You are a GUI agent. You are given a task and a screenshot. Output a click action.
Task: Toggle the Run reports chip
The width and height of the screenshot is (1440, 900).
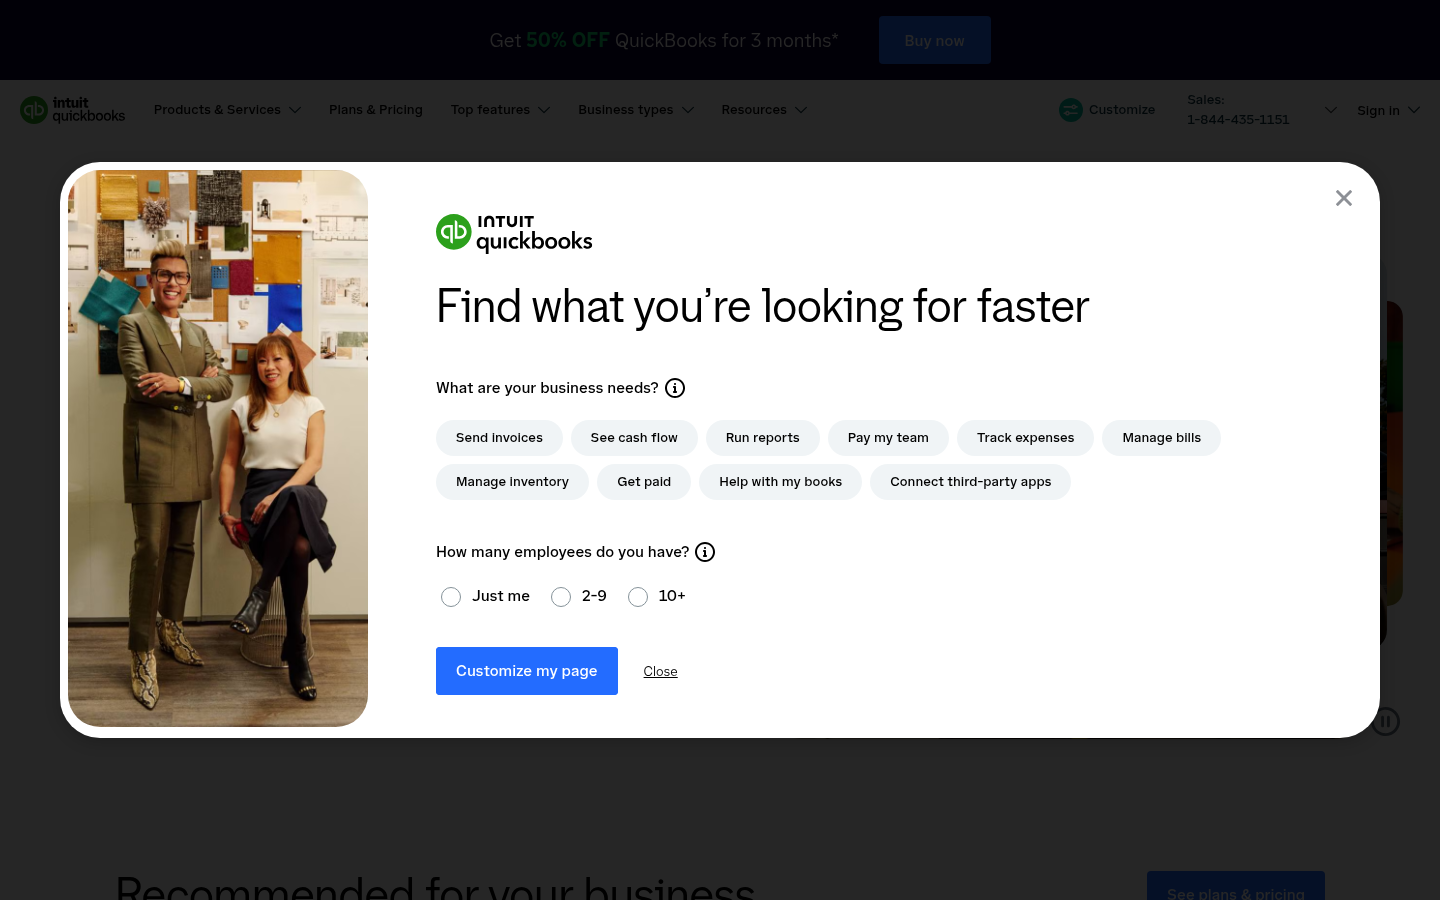point(763,438)
